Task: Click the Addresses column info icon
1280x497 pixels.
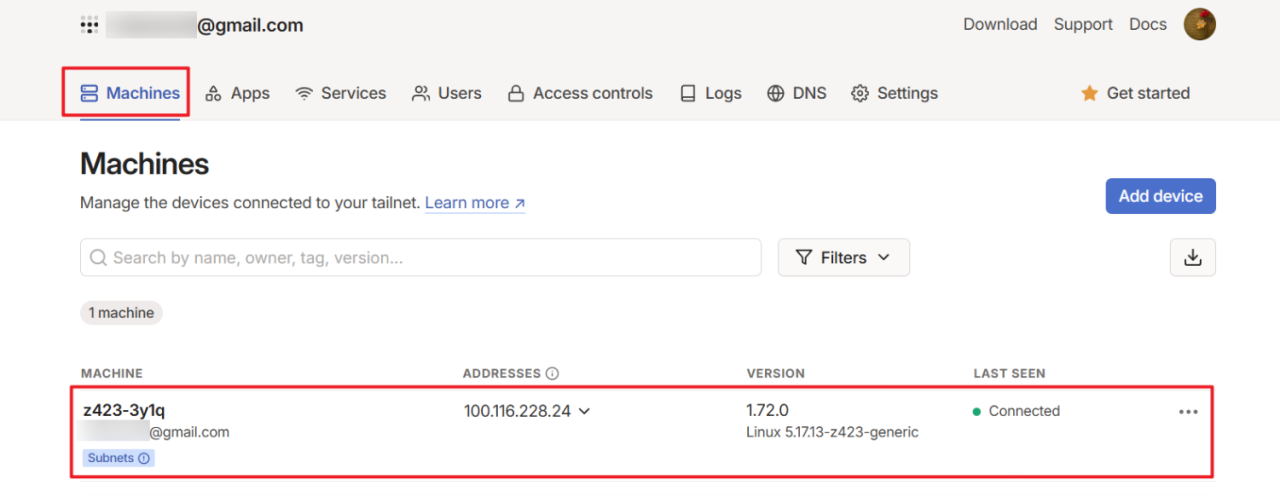Action: pos(552,374)
